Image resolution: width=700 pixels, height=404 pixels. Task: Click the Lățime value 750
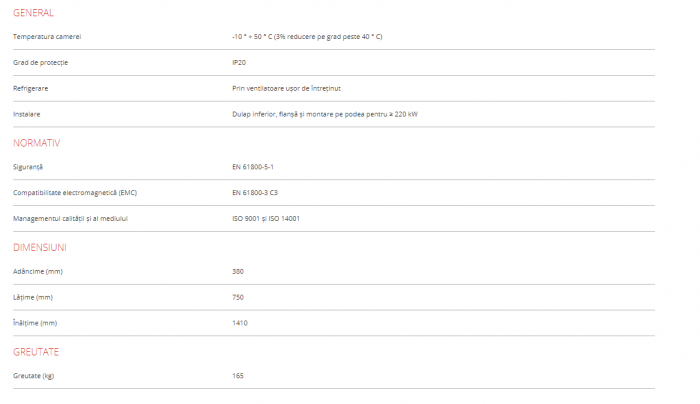(238, 297)
